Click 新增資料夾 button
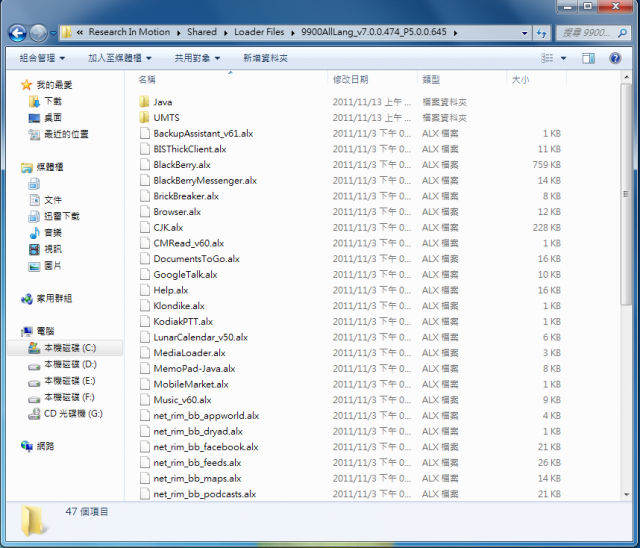The width and height of the screenshot is (640, 548). point(266,58)
